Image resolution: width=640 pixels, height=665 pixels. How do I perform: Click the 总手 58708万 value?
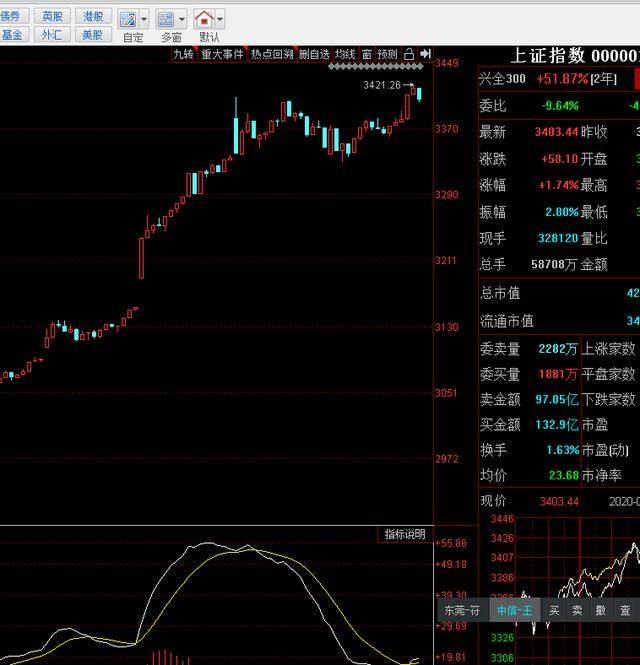(x=554, y=264)
